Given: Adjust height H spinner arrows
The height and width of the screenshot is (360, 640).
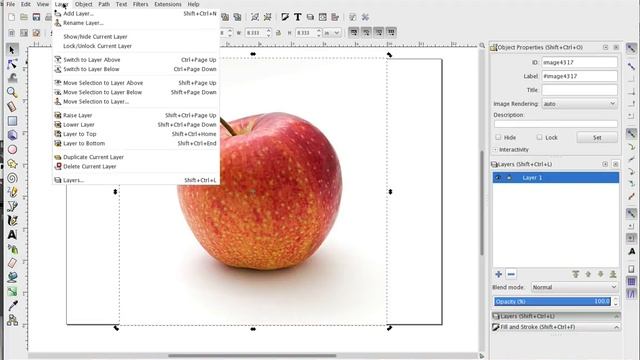Looking at the screenshot, I should [x=318, y=33].
